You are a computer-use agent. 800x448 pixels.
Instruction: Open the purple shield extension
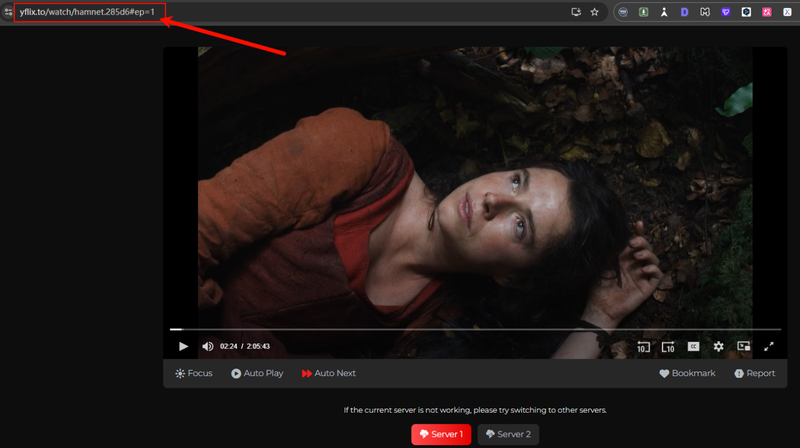(x=726, y=12)
